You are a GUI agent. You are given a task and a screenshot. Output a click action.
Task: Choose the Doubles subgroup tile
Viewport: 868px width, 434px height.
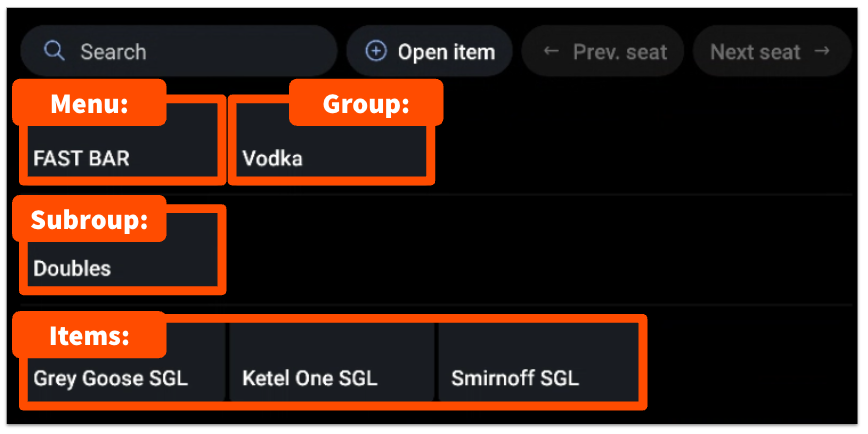(x=121, y=260)
